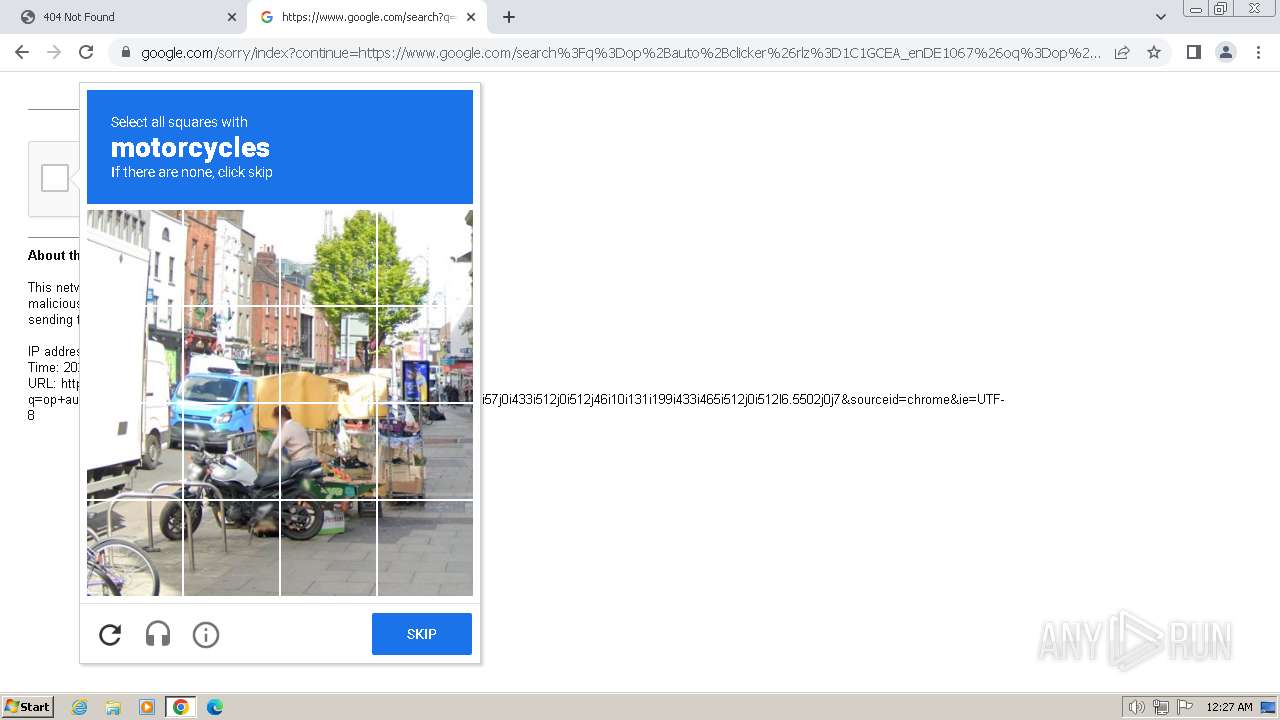Select the tile with street billboard sign

point(425,354)
